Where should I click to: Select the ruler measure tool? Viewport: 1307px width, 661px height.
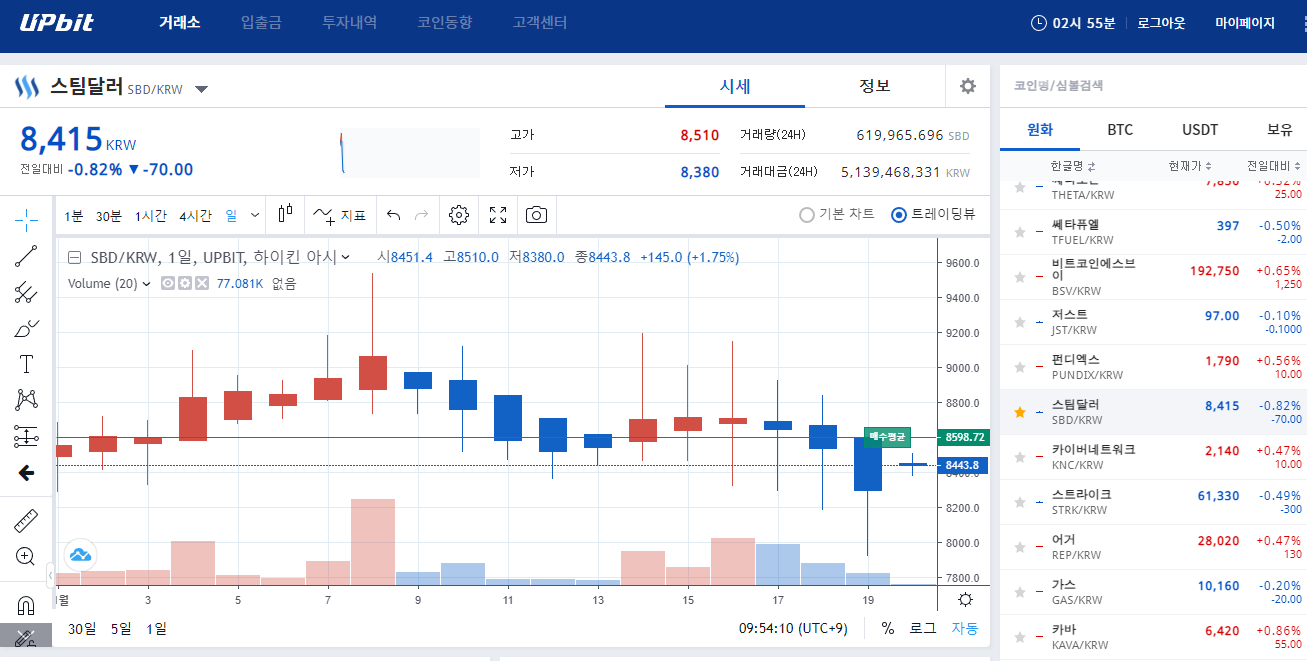coord(27,520)
